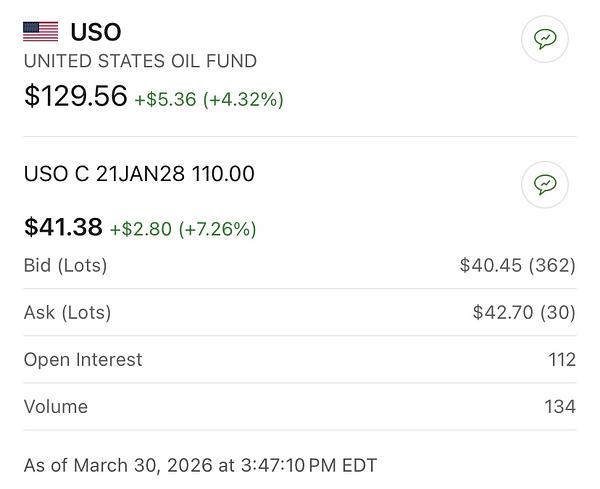Select the USO ticker symbol heading
The image size is (600, 489).
point(96,31)
